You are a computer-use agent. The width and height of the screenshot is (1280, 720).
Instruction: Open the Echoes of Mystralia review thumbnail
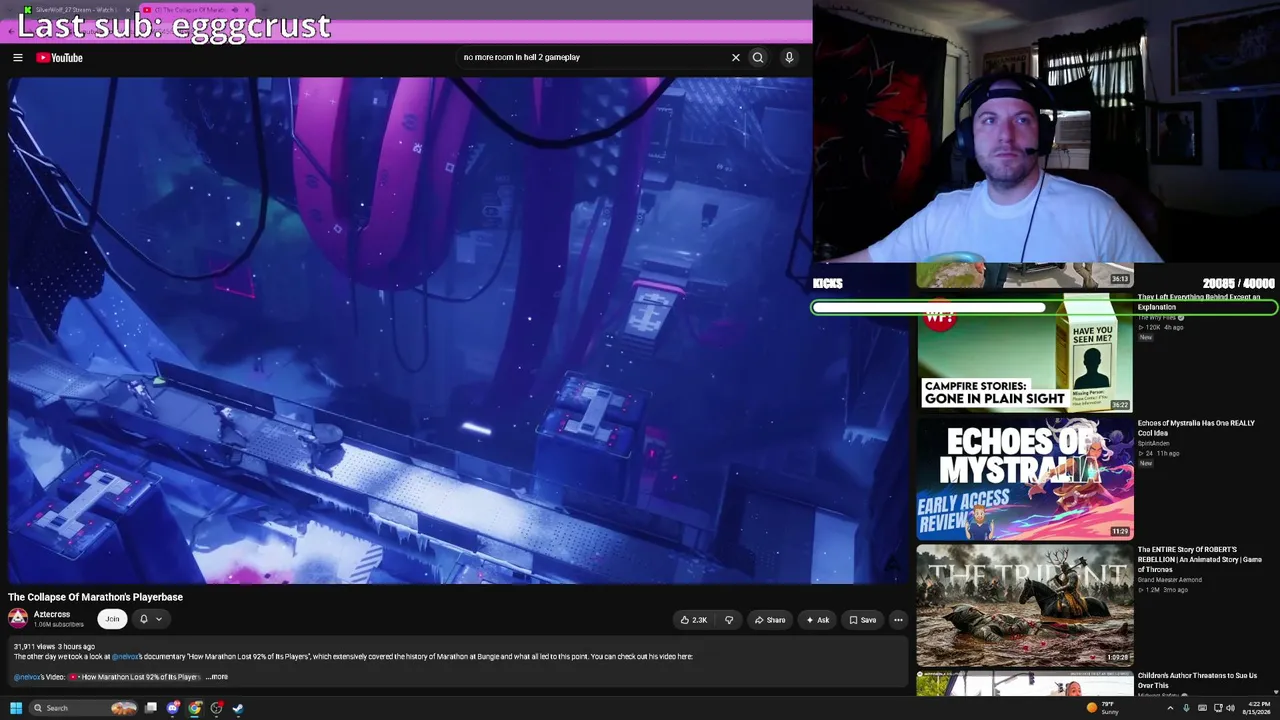[1025, 479]
